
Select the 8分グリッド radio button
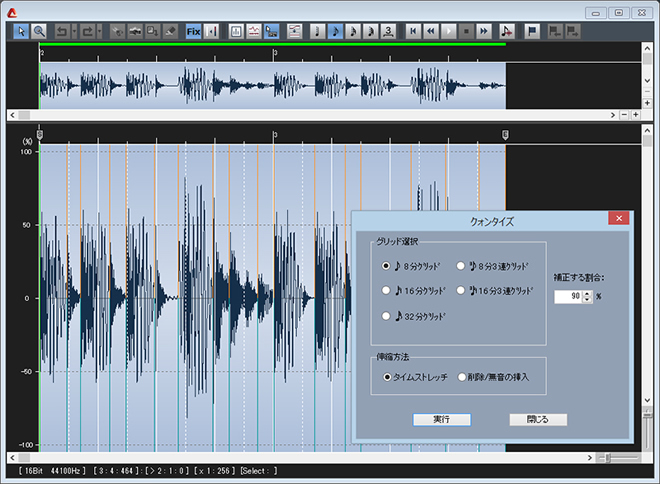tap(386, 266)
